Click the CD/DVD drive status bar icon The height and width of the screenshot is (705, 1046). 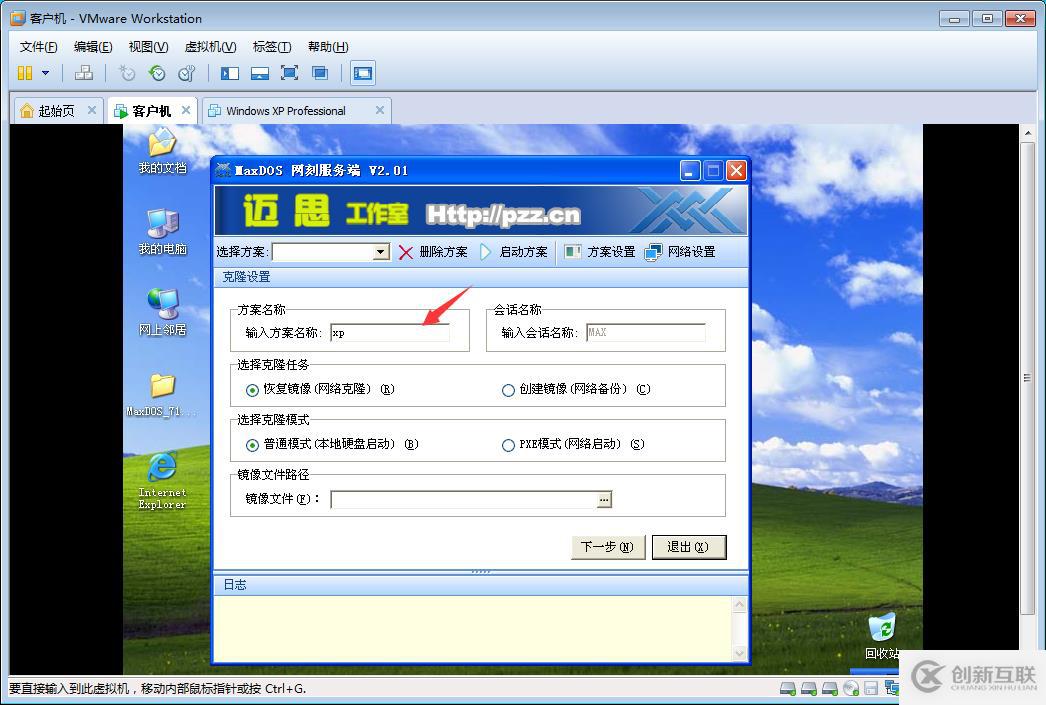coord(851,688)
